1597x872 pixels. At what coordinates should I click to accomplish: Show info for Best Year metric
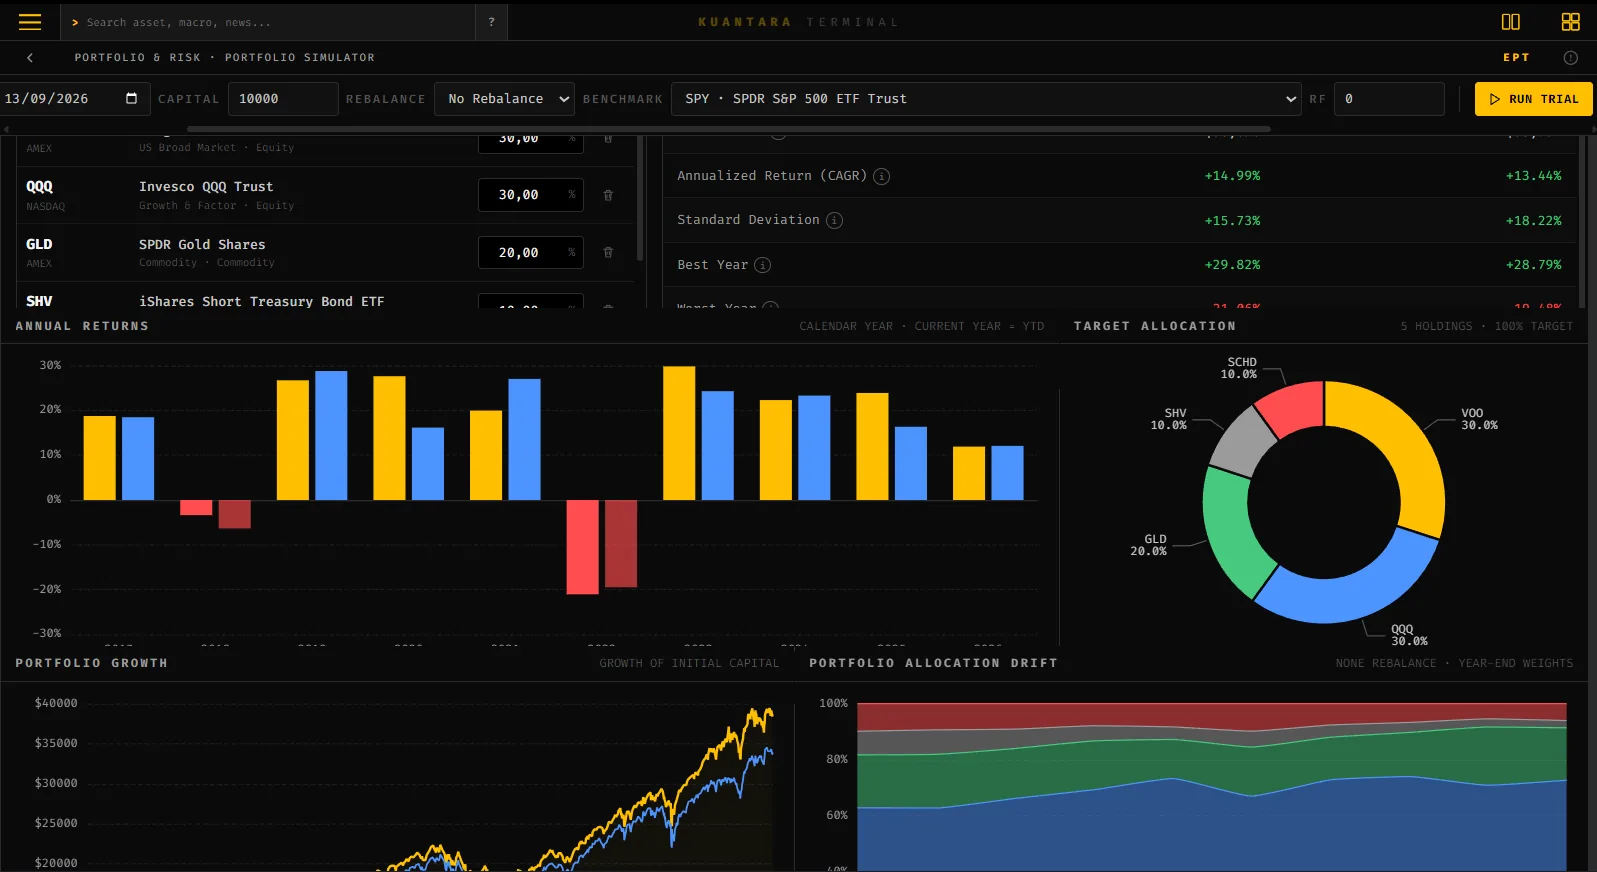coord(762,265)
